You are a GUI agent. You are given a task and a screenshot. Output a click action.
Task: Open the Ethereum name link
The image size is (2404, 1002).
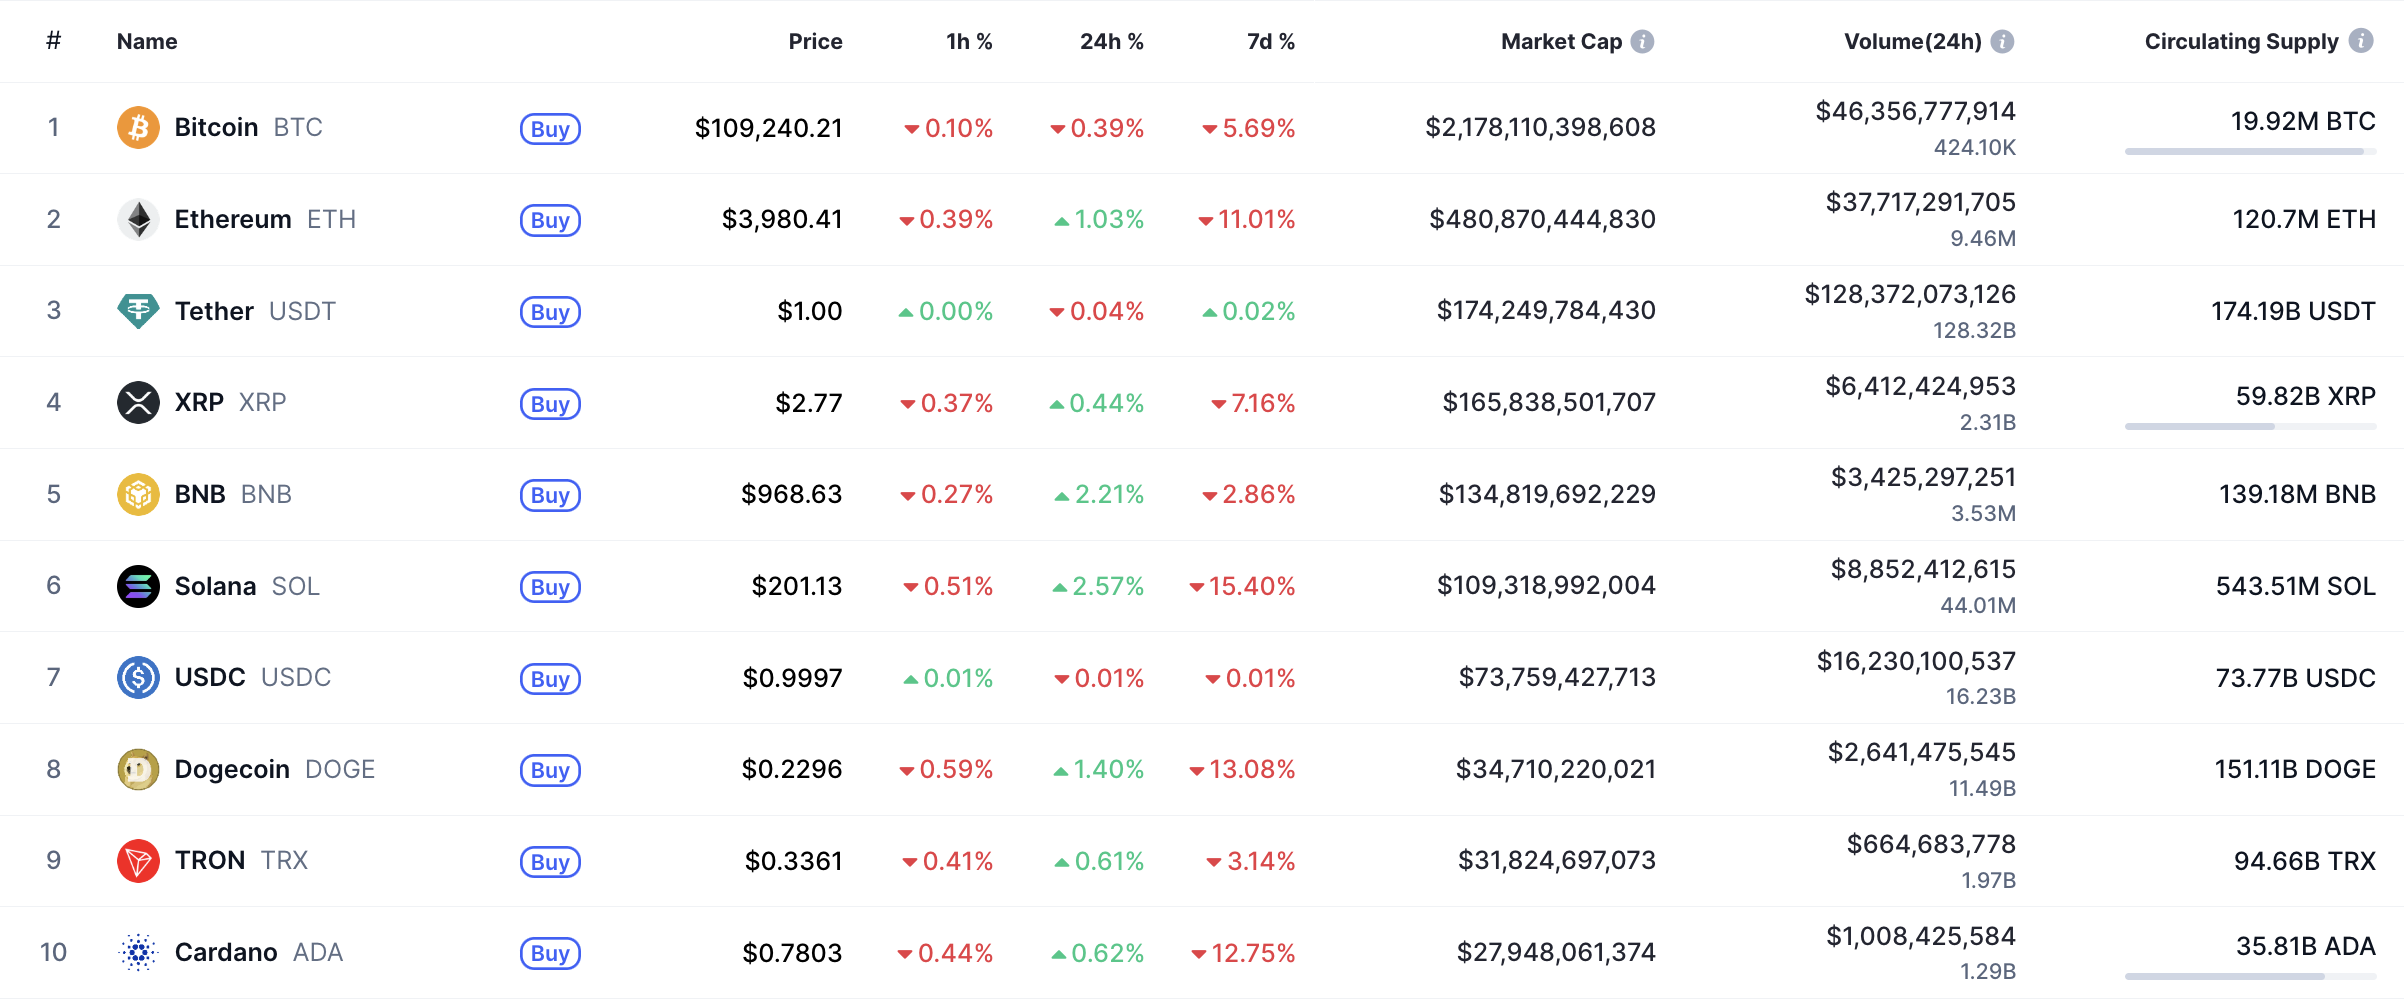[x=233, y=220]
